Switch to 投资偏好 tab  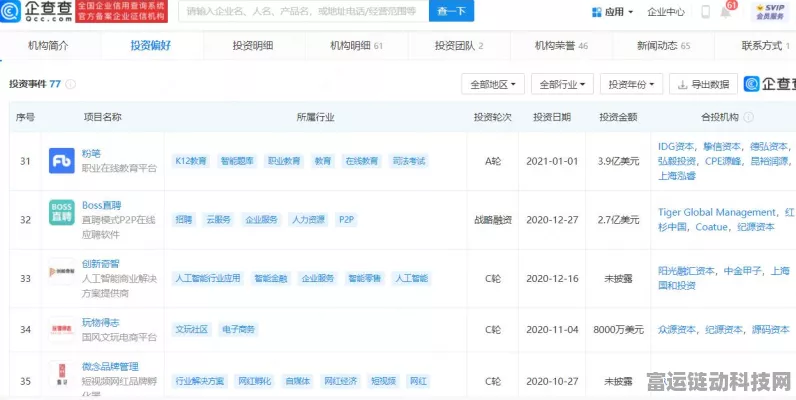151,46
